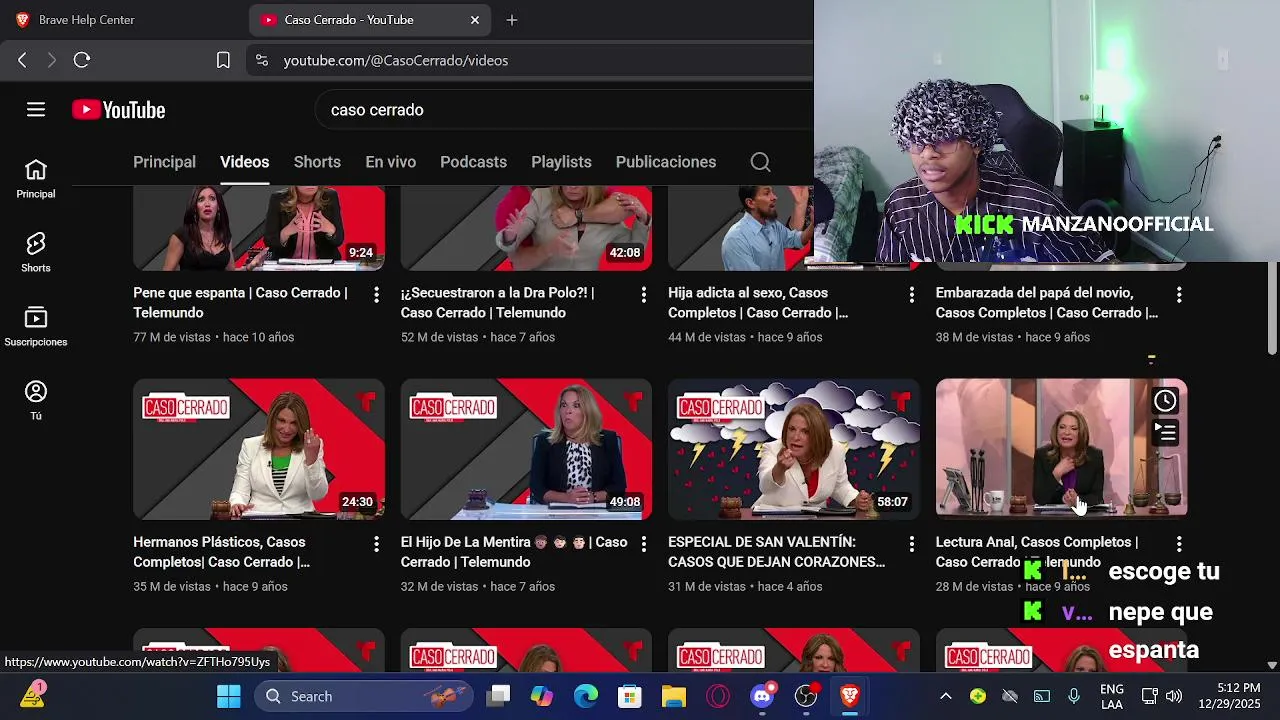Open the Tú section in sidebar
Viewport: 1280px width, 720px height.
coord(36,401)
